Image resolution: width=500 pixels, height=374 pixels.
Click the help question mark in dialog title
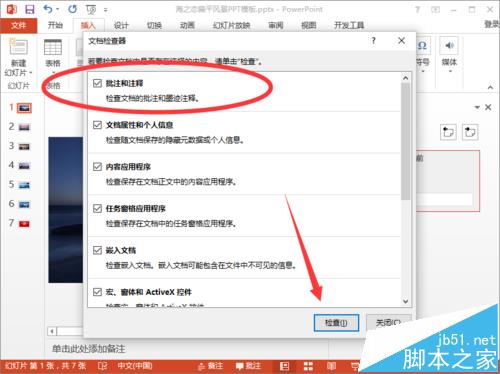coord(373,41)
